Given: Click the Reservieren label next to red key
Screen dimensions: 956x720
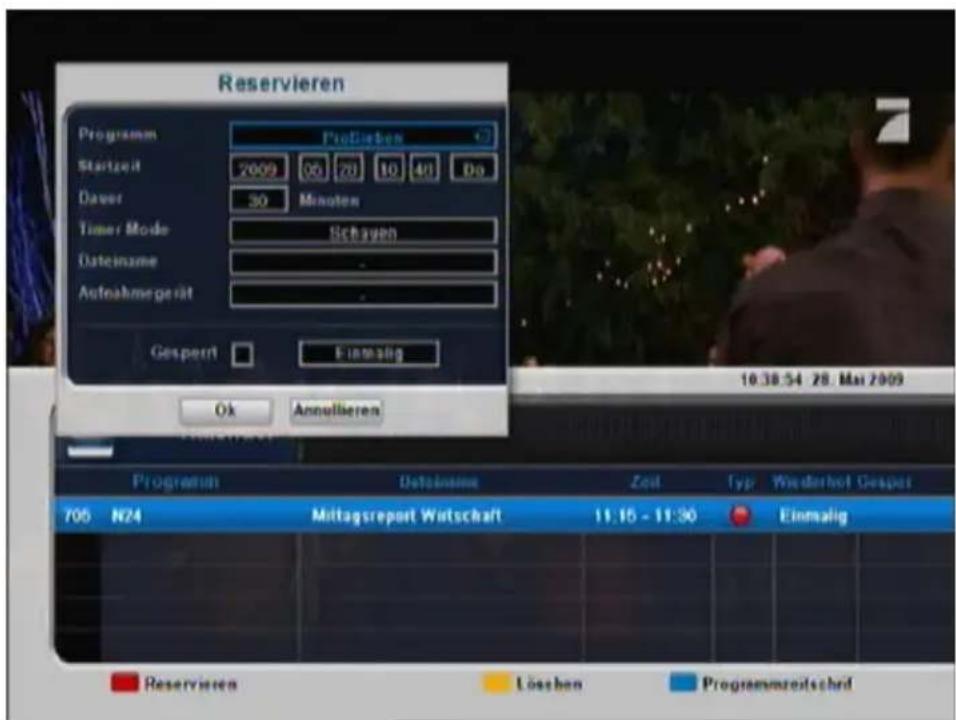Looking at the screenshot, I should 191,684.
